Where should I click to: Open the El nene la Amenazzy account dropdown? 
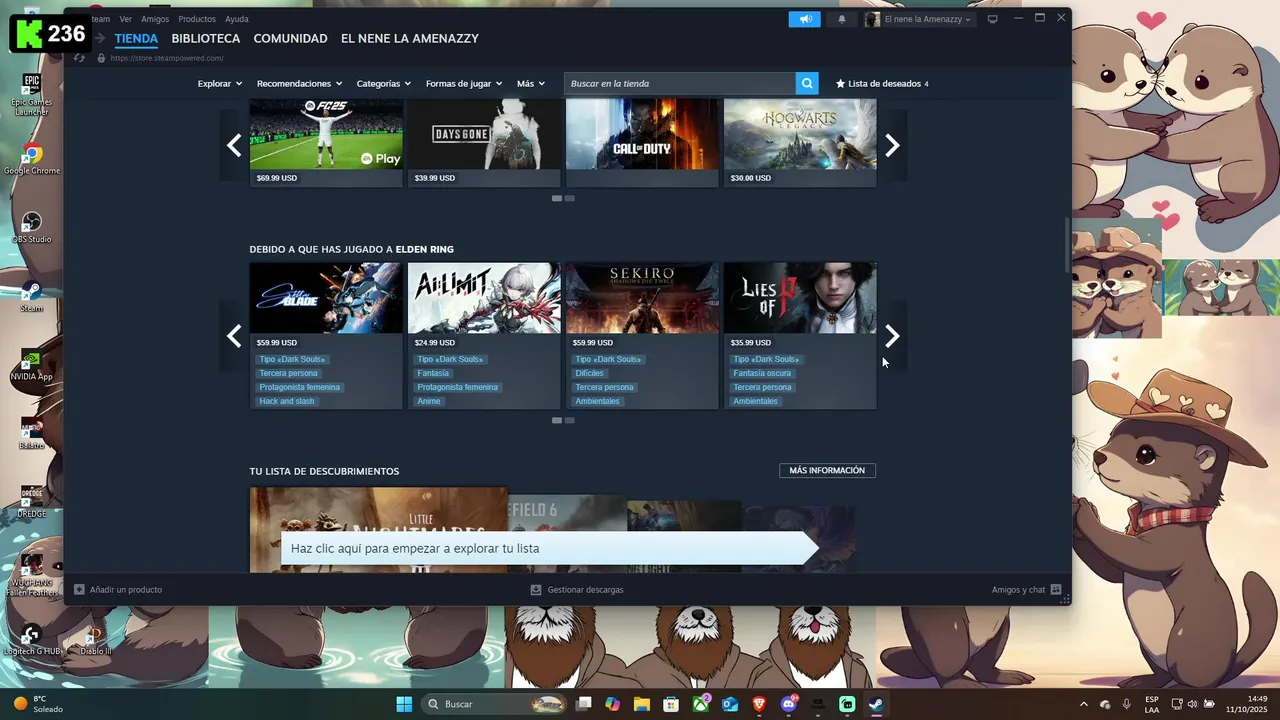pos(918,19)
